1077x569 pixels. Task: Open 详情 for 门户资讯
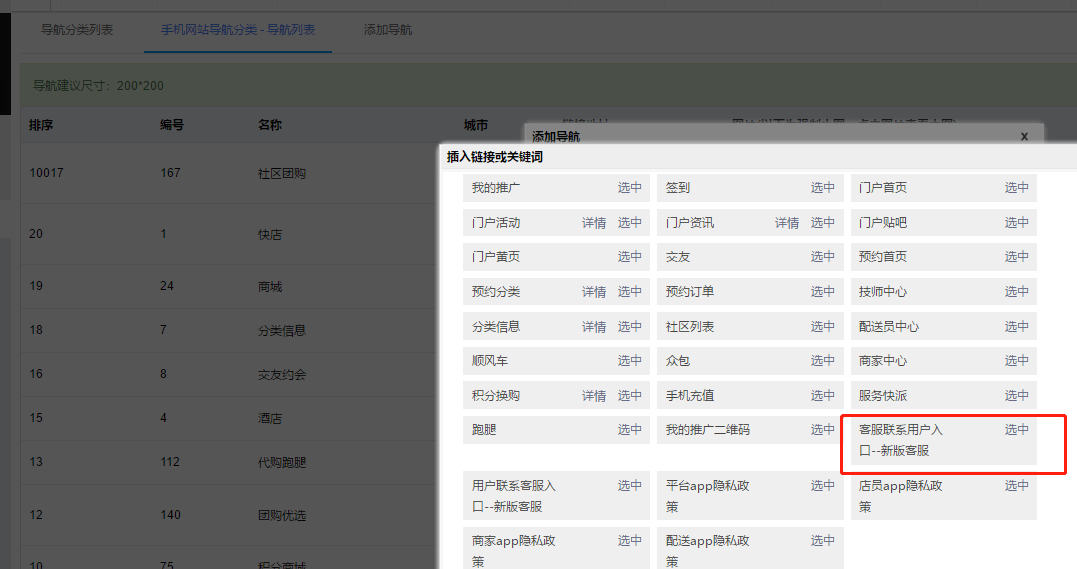point(786,223)
